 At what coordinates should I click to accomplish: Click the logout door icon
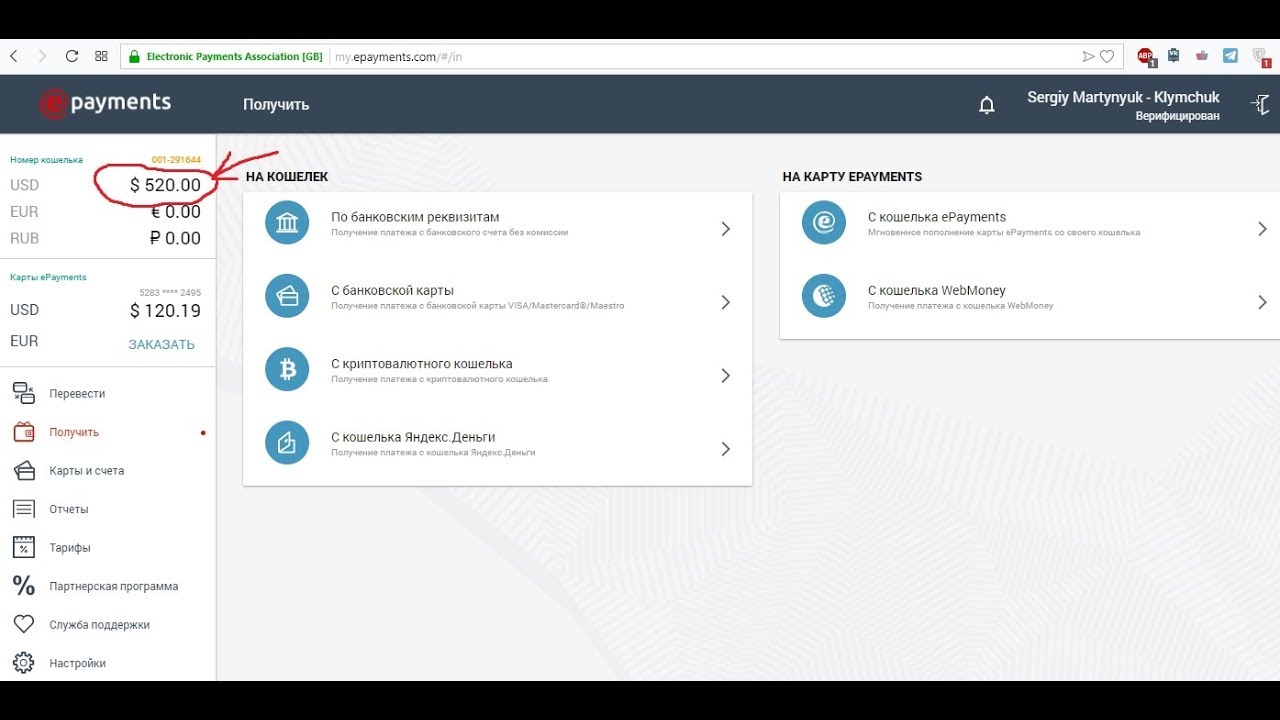[1261, 104]
